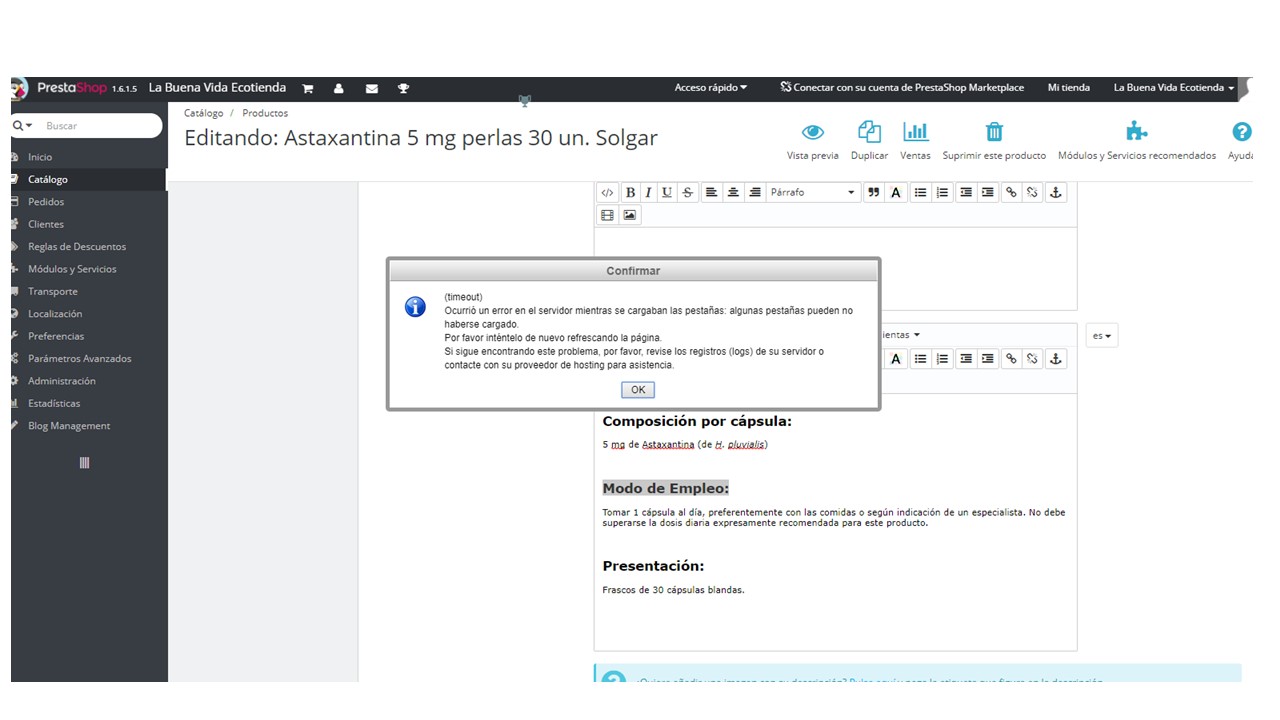The image size is (1280, 720).
Task: Increase indent in second editor
Action: point(988,359)
